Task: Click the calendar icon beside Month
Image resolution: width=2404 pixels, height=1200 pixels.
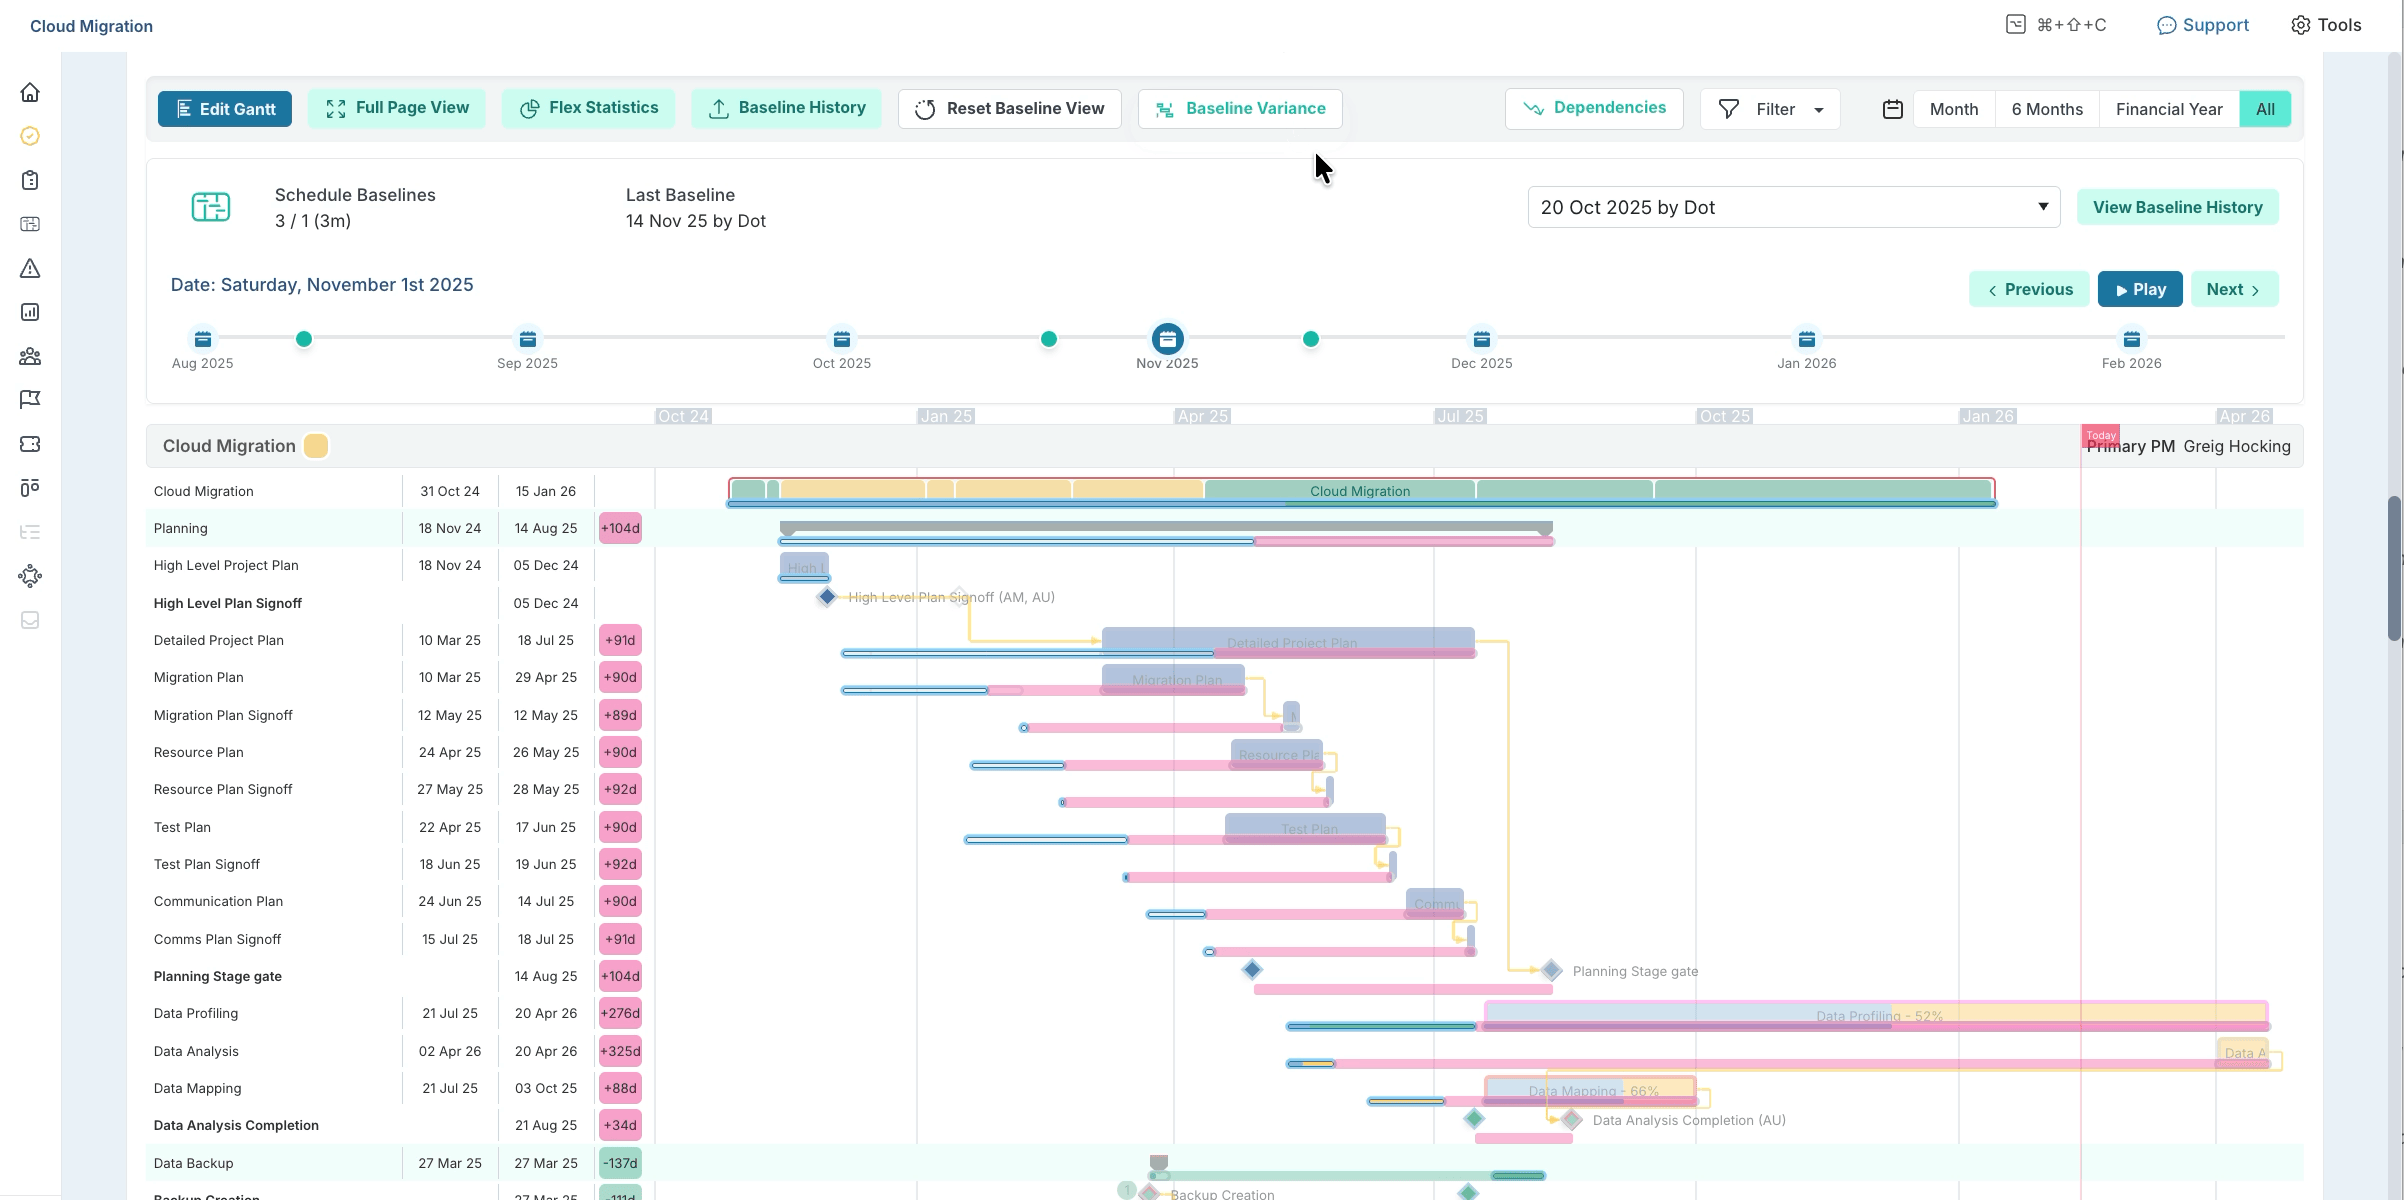Action: 1892,109
